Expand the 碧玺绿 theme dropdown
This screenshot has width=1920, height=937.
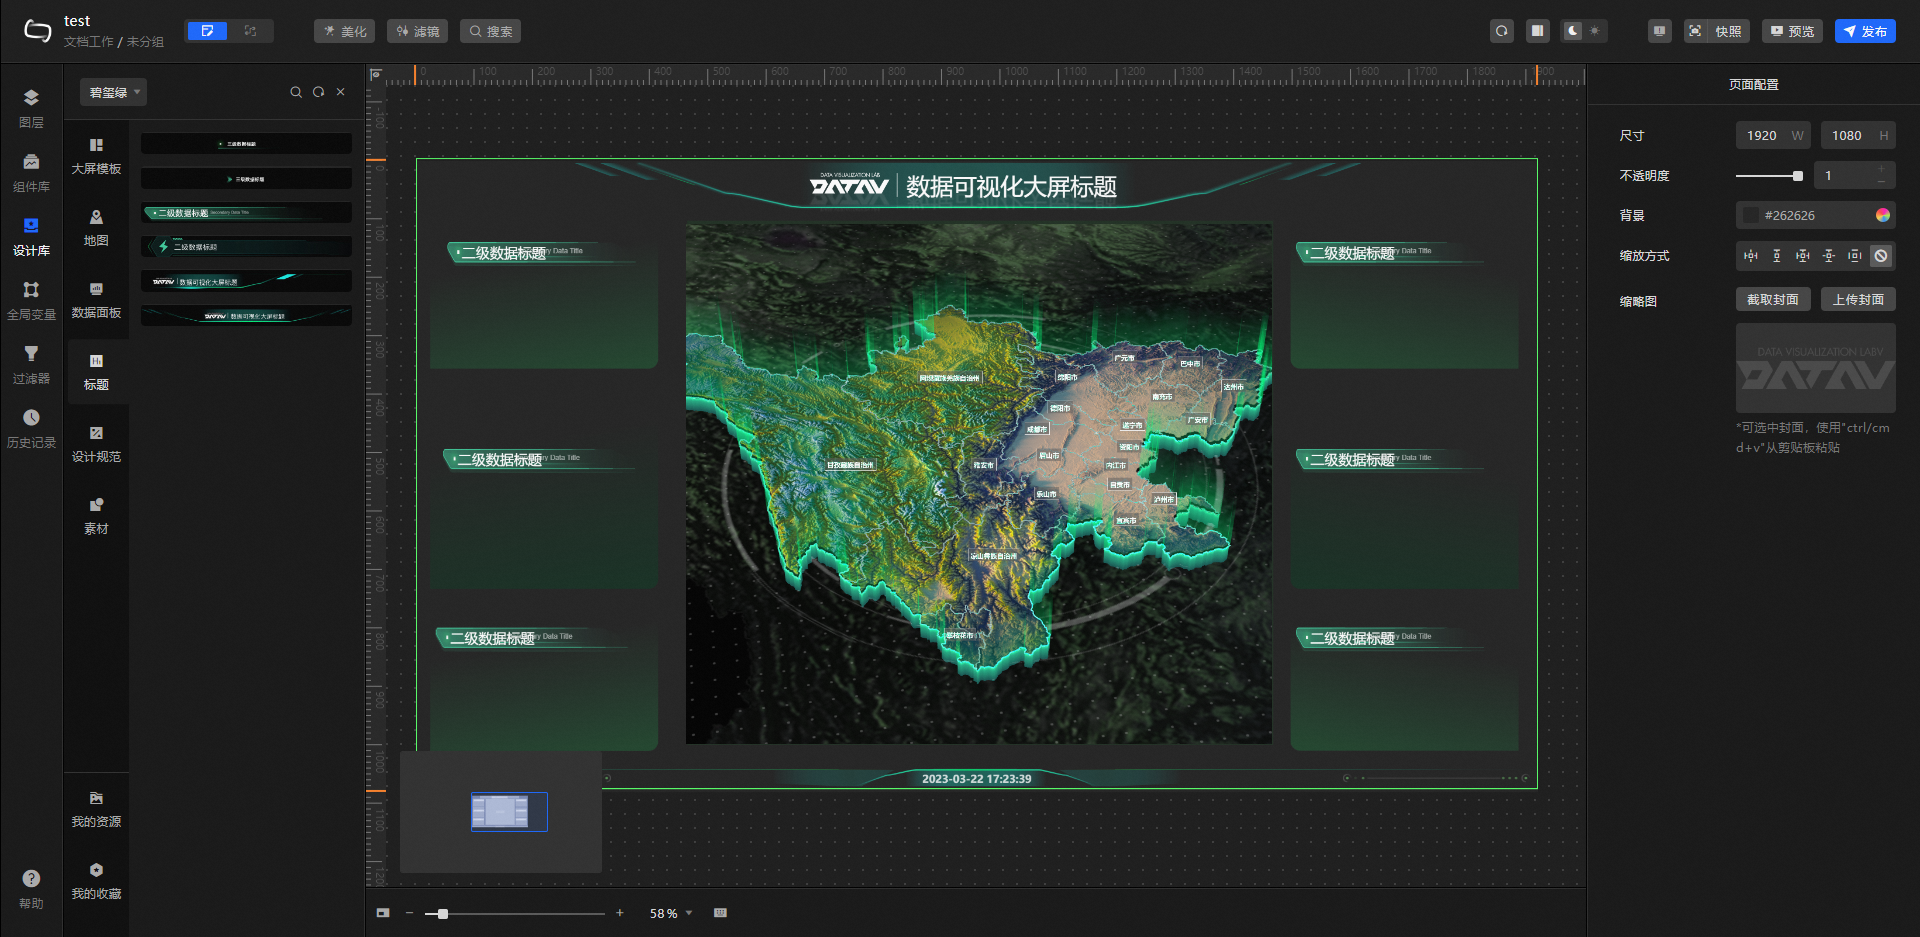(x=113, y=92)
